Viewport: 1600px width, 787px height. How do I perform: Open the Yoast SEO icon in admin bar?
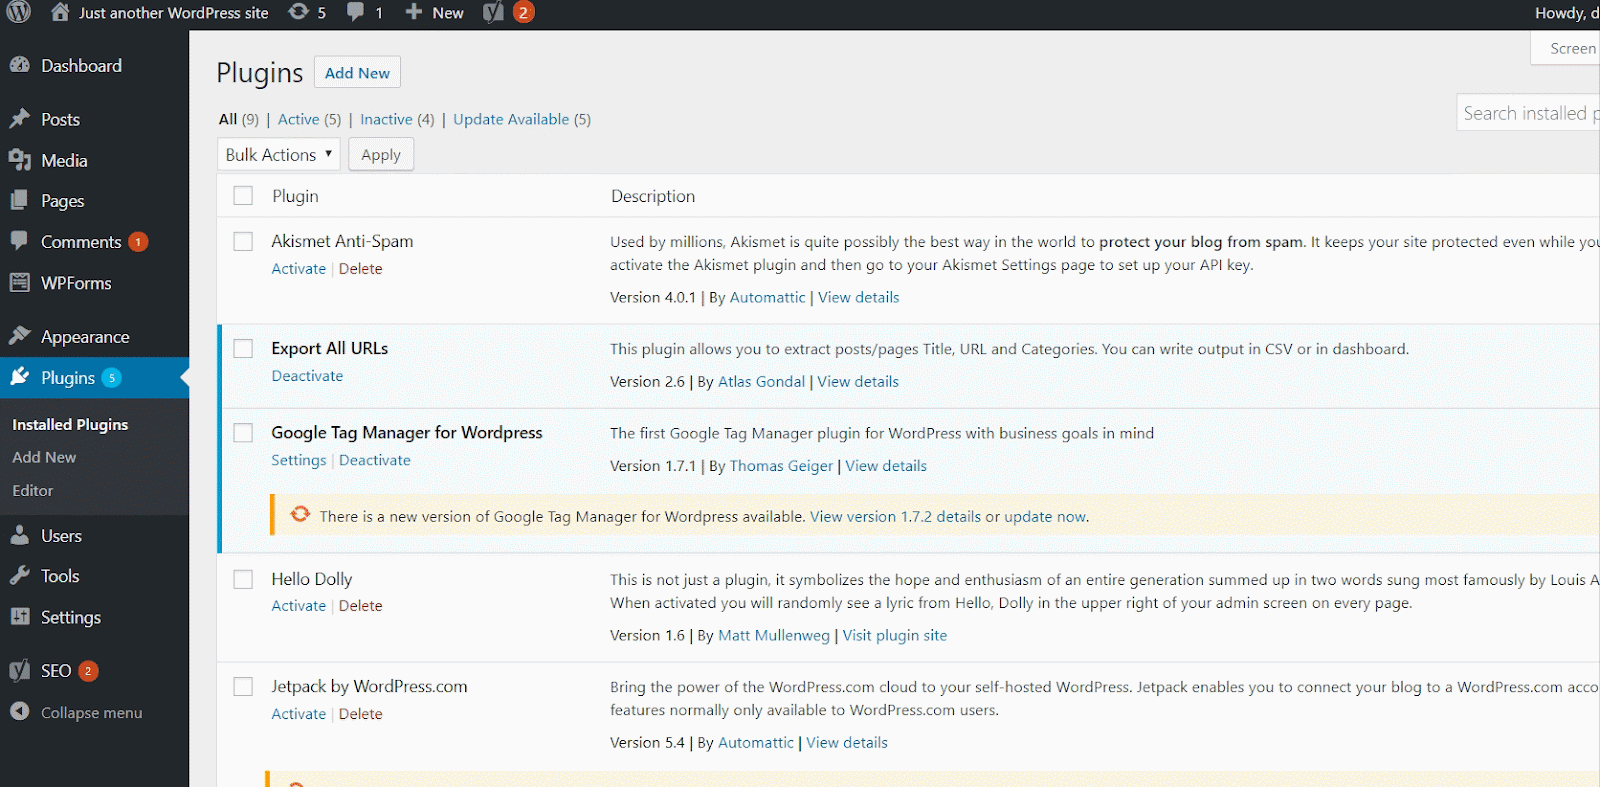pyautogui.click(x=494, y=12)
